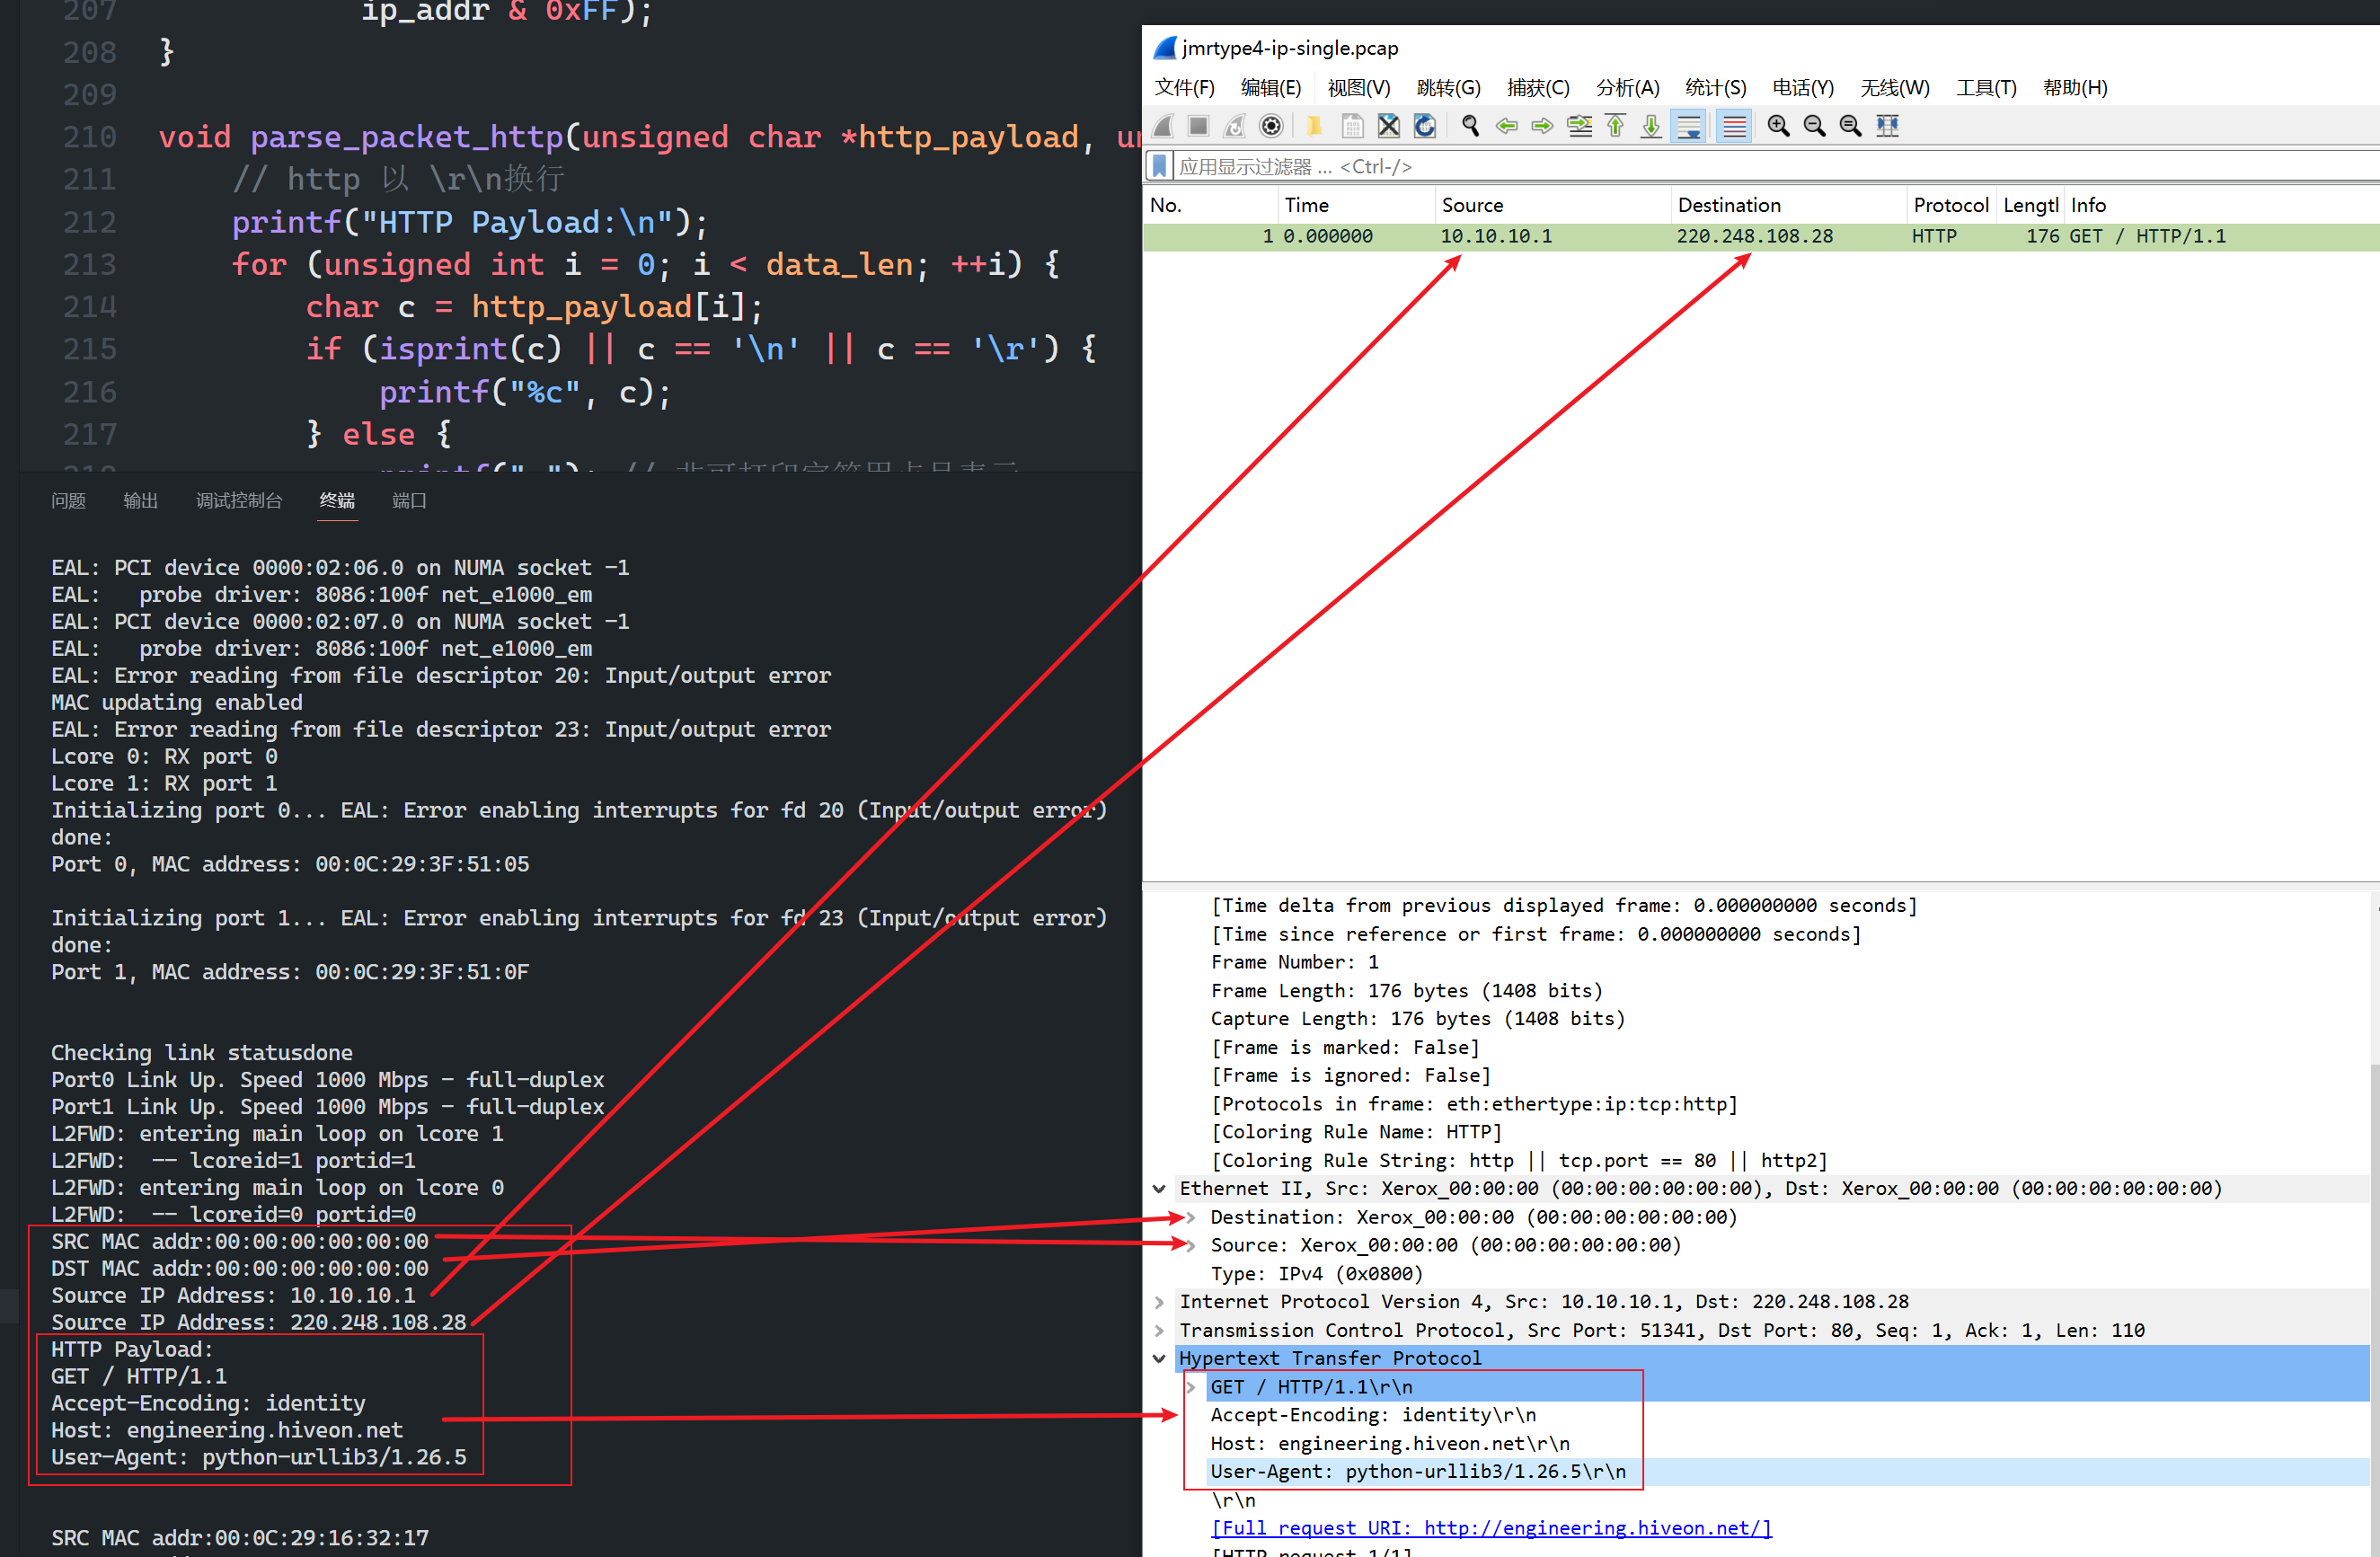This screenshot has height=1557, width=2380.
Task: Switch to the 输出 panel tab
Action: [140, 500]
